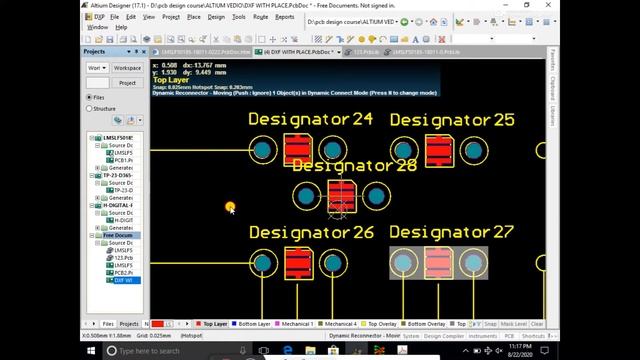Click the Select area rectangle icon

(261, 40)
